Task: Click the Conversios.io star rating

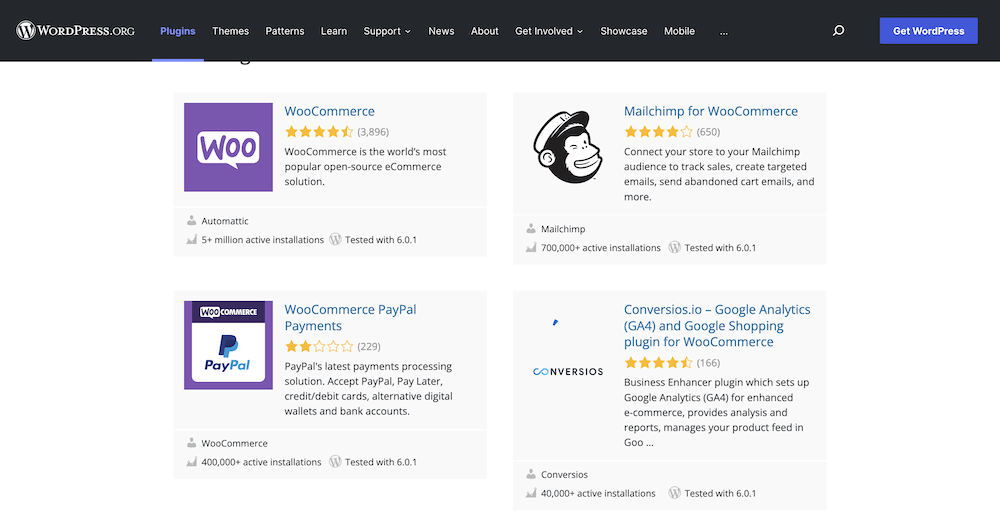Action: coord(658,363)
